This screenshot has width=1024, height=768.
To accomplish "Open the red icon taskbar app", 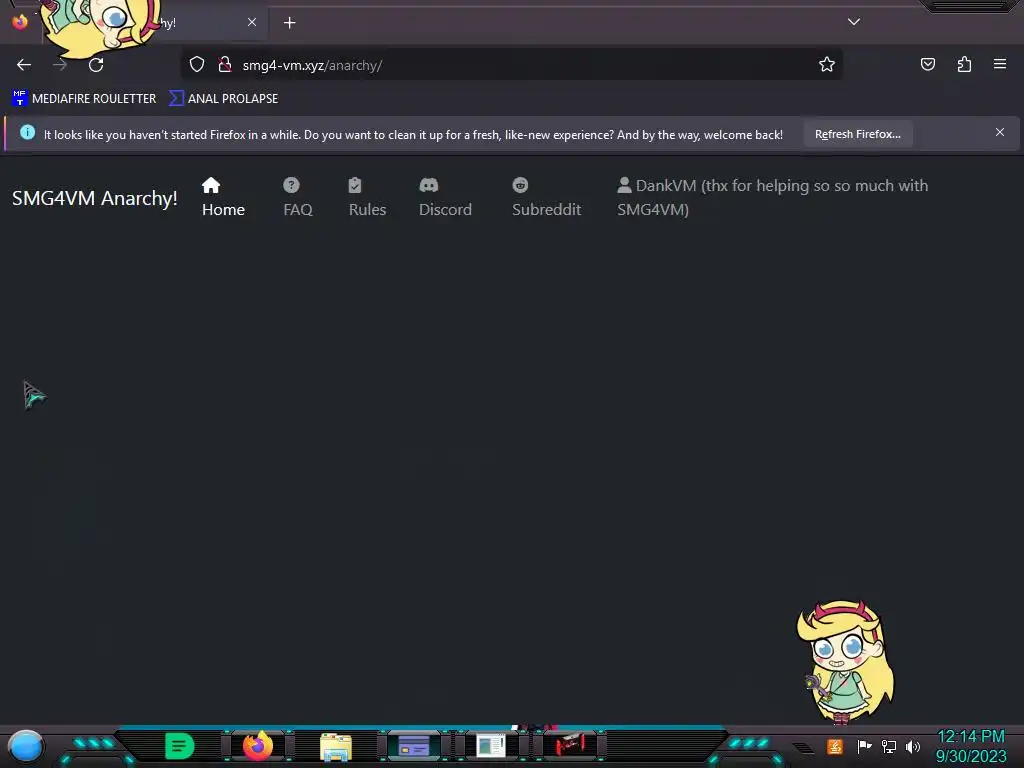I will tap(570, 744).
